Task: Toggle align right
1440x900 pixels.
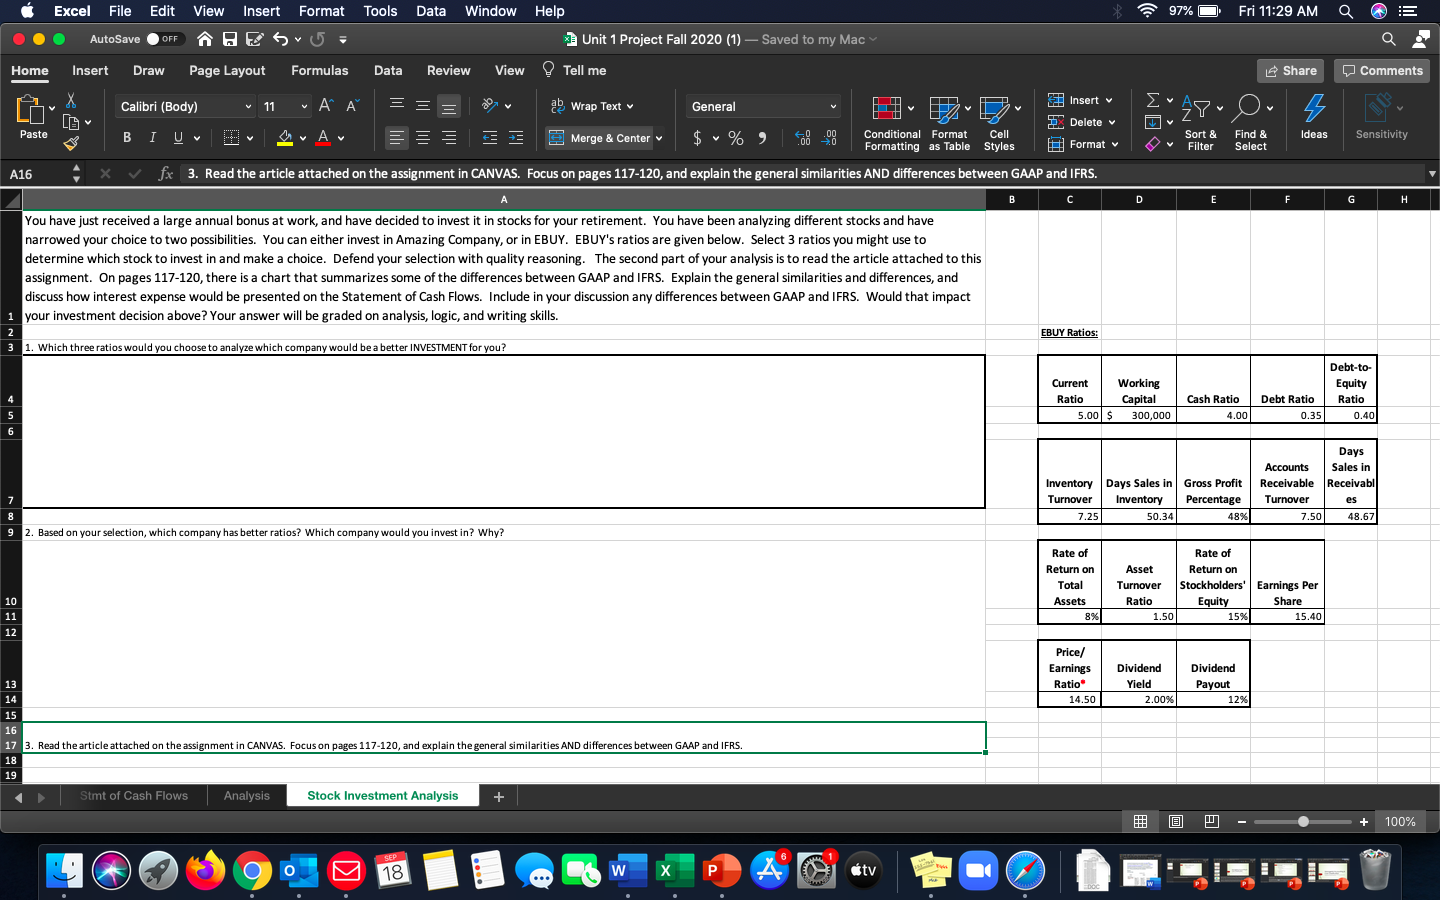Action: [x=449, y=138]
